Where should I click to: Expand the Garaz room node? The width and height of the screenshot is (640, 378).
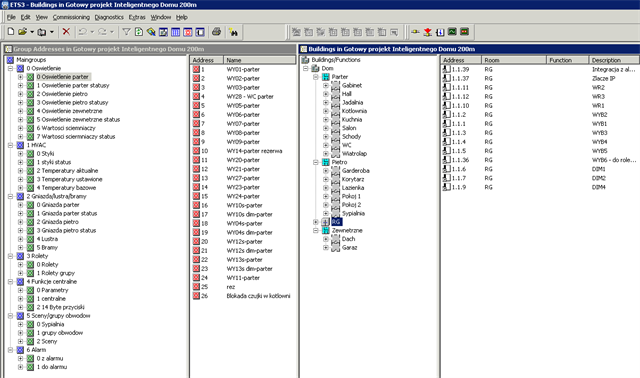[326, 247]
